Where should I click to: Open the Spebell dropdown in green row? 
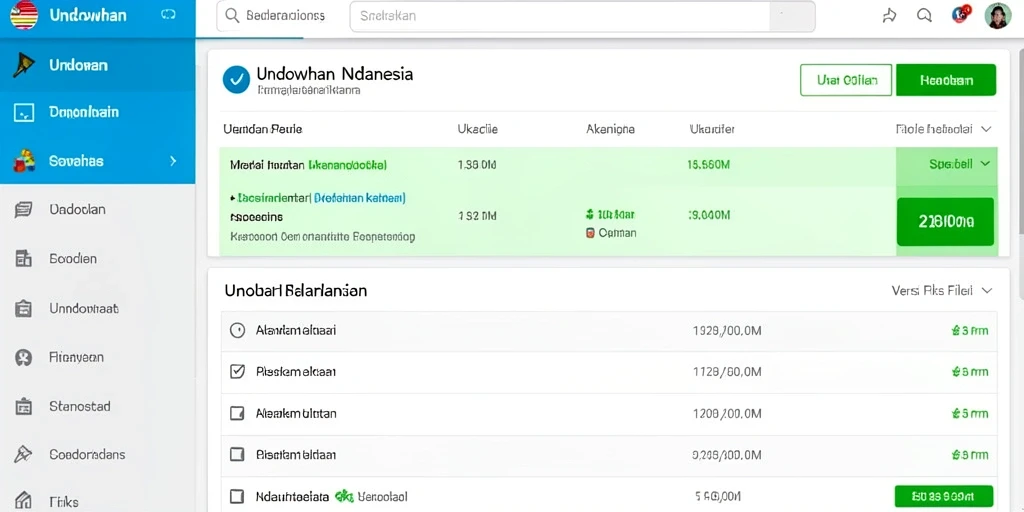click(959, 164)
